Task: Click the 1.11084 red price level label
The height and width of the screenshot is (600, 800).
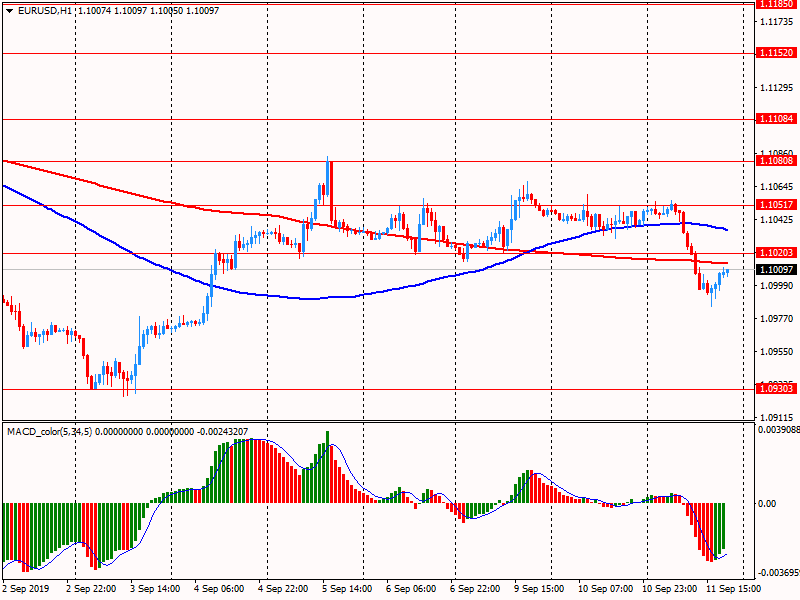Action: coord(777,119)
